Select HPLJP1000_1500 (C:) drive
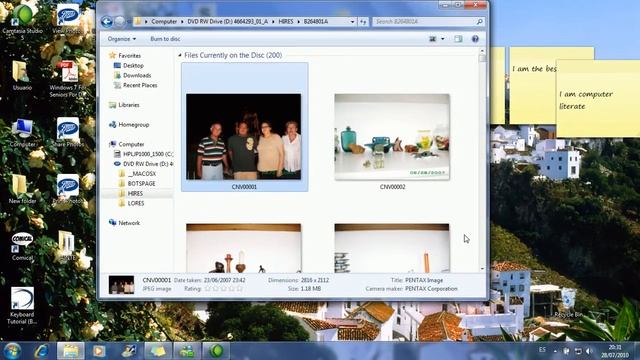 [148, 154]
